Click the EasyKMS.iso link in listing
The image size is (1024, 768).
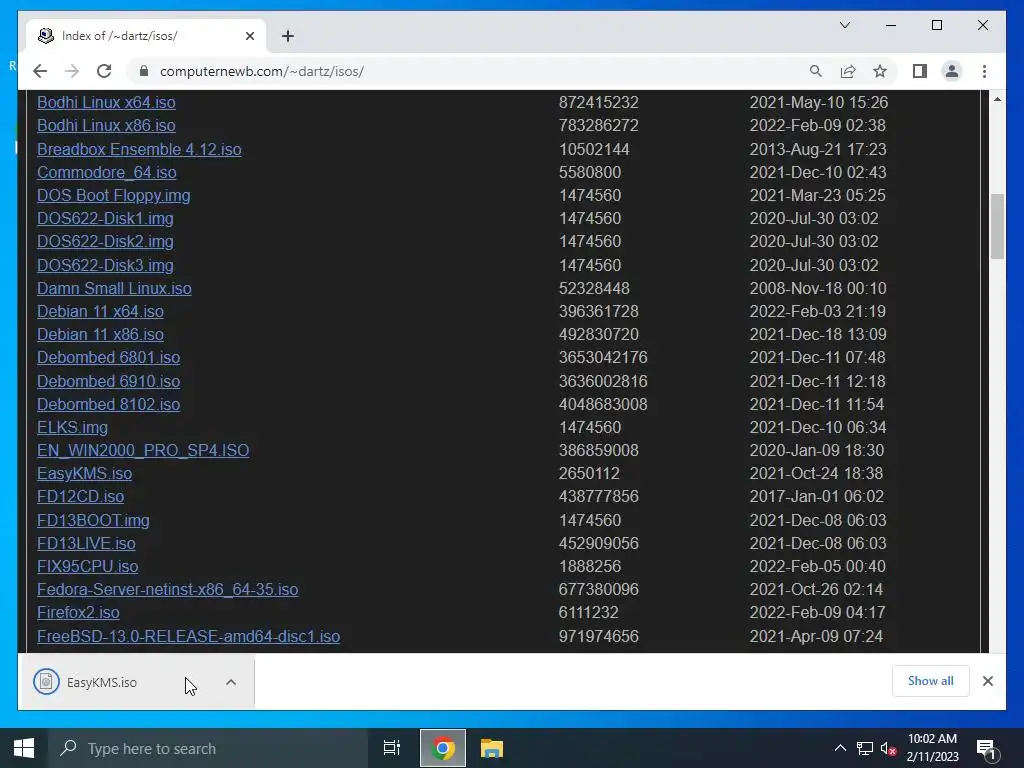[84, 473]
